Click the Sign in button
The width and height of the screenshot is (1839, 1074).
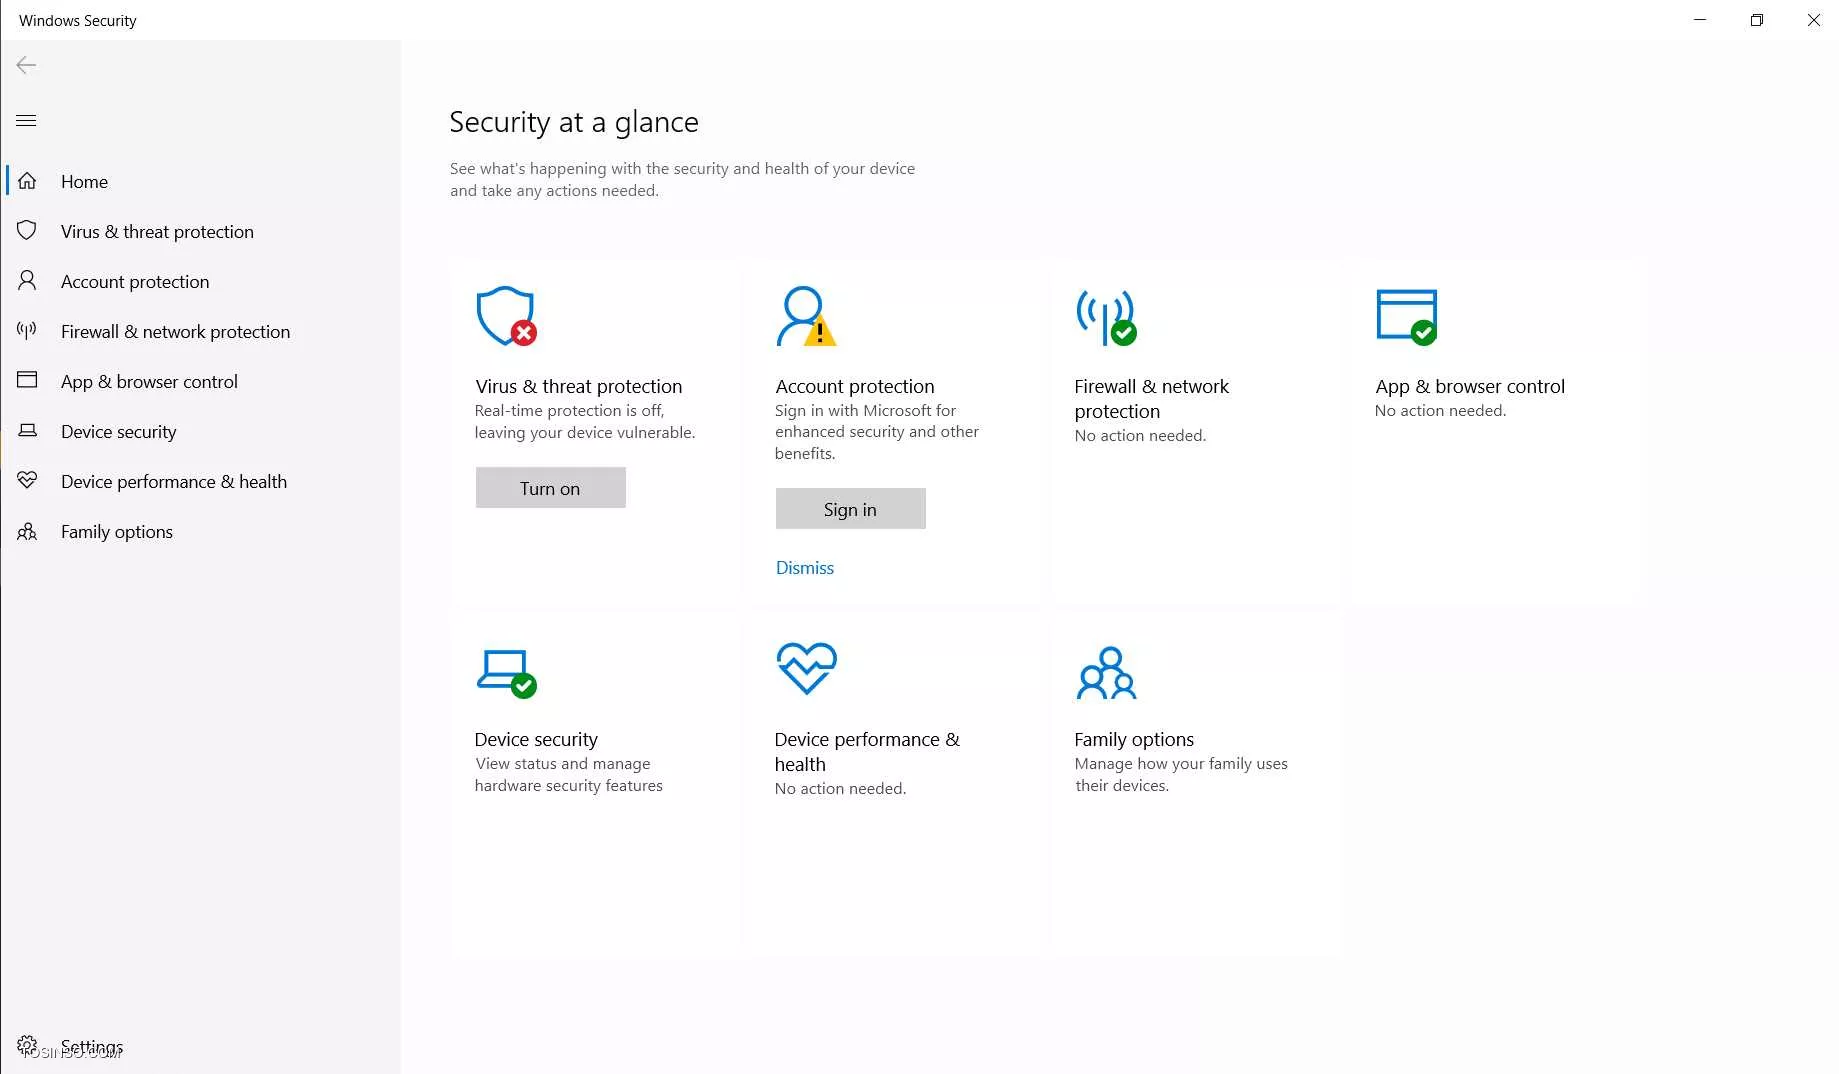click(x=850, y=509)
